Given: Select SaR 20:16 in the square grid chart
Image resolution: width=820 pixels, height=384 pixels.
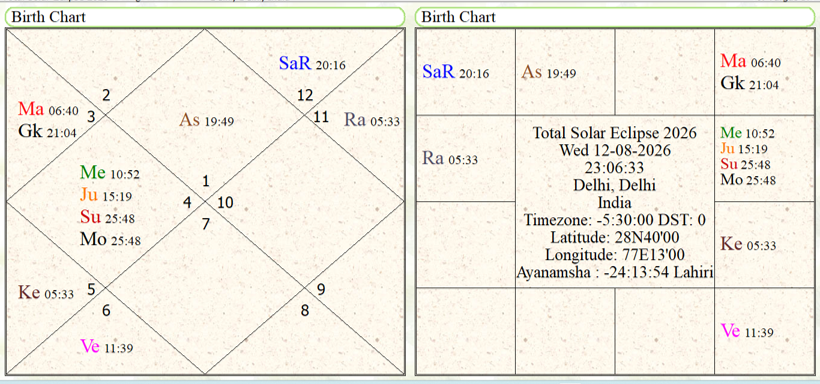Looking at the screenshot, I should point(455,72).
